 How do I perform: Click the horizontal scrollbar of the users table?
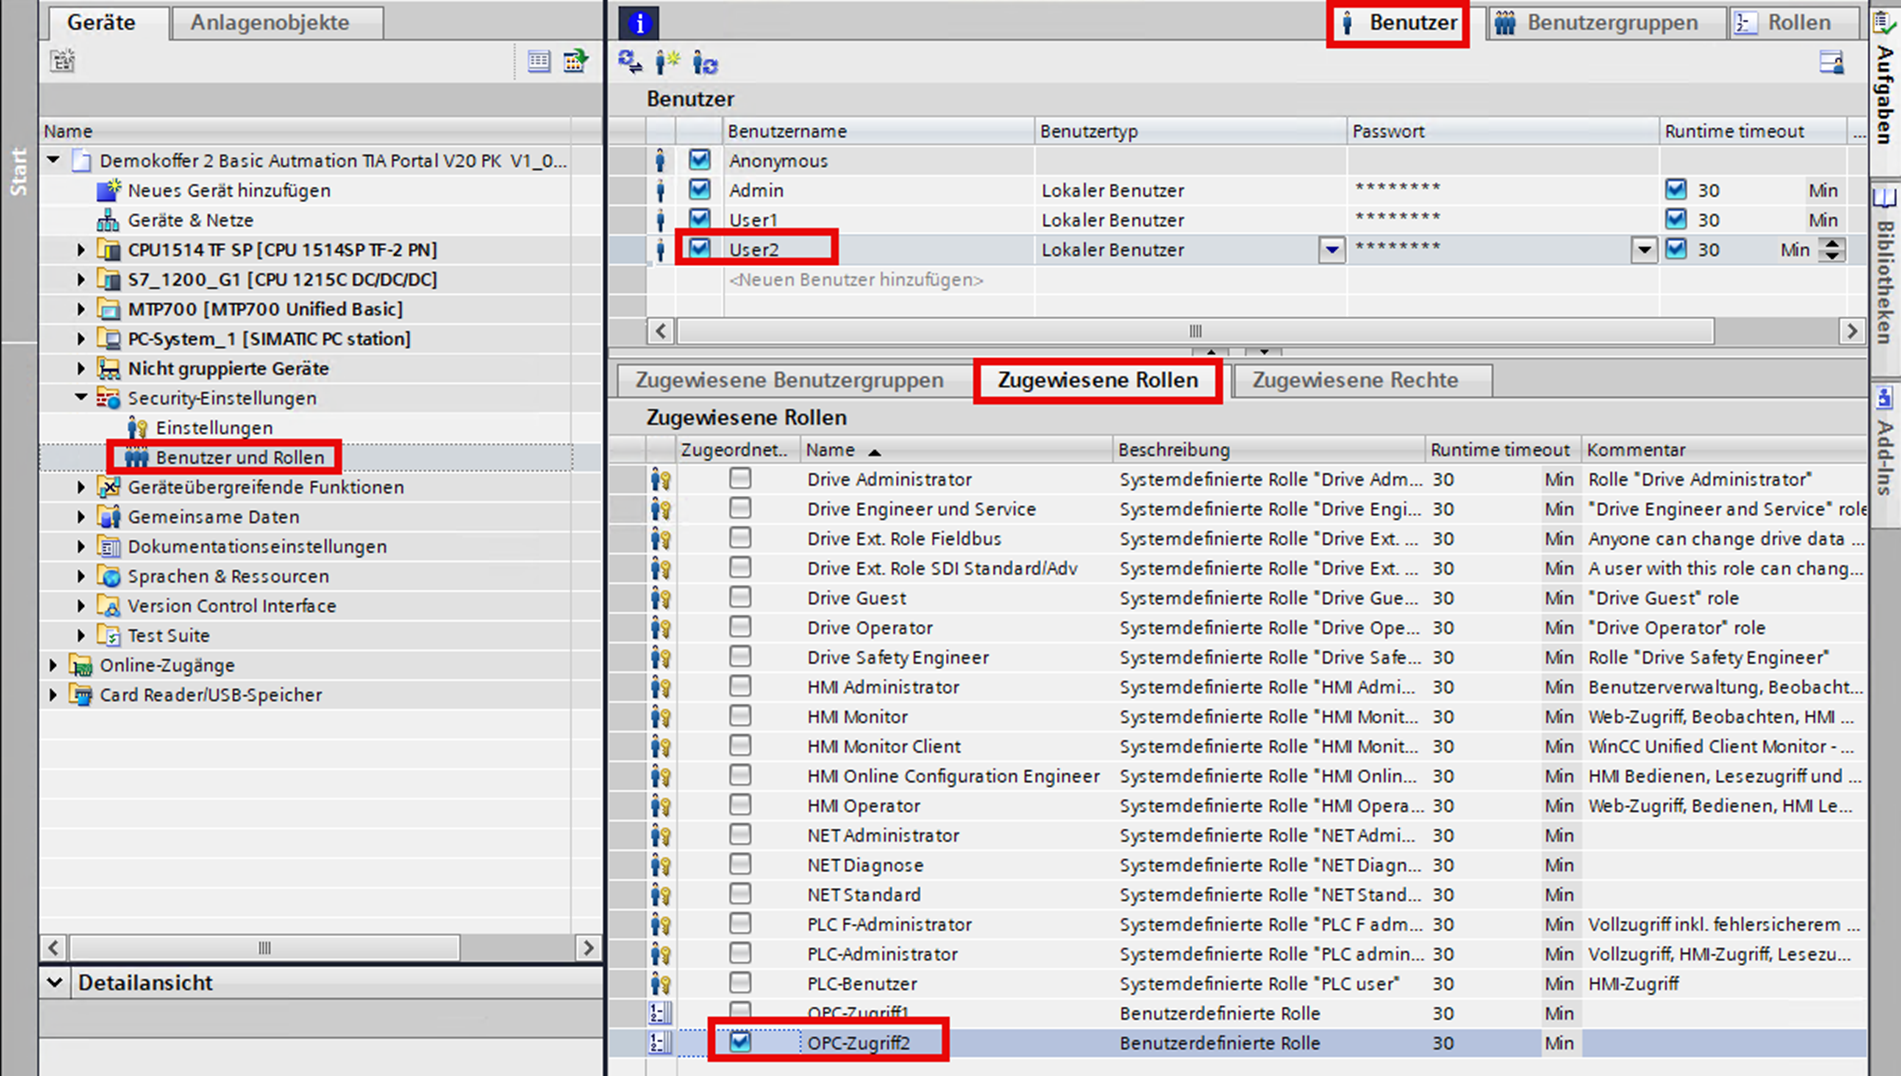1195,331
